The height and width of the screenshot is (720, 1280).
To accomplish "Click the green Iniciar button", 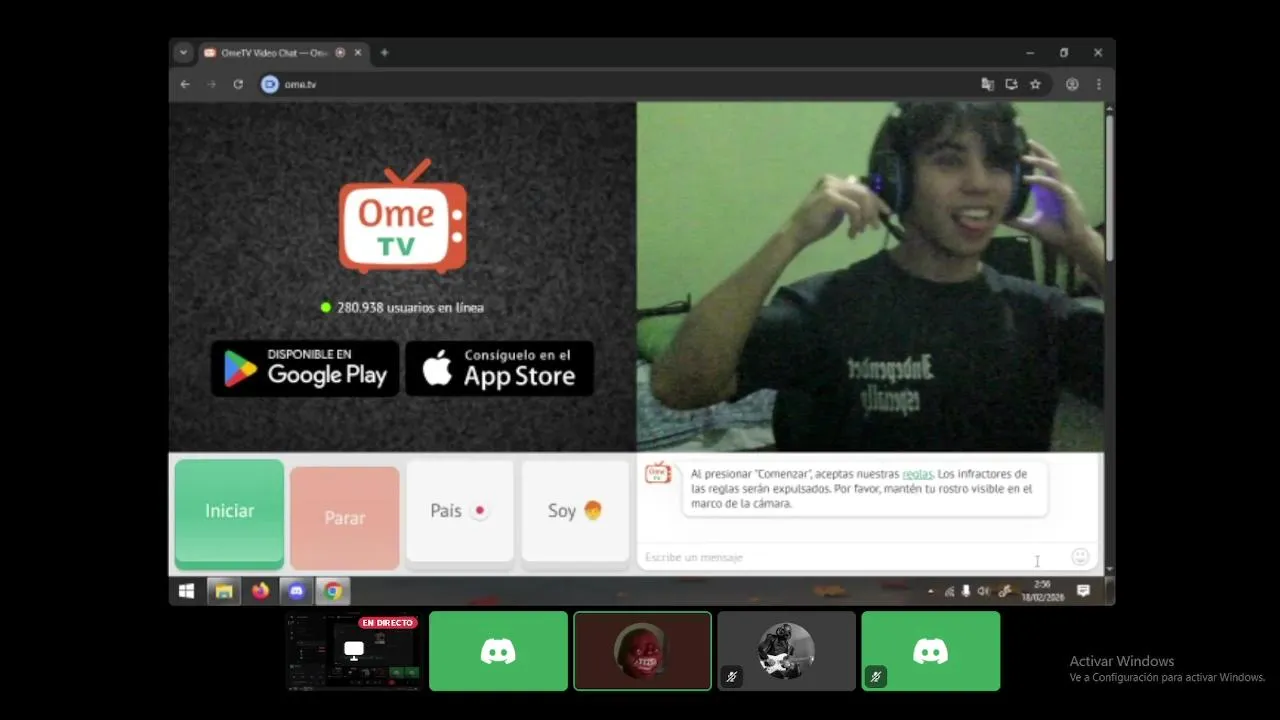I will point(229,513).
